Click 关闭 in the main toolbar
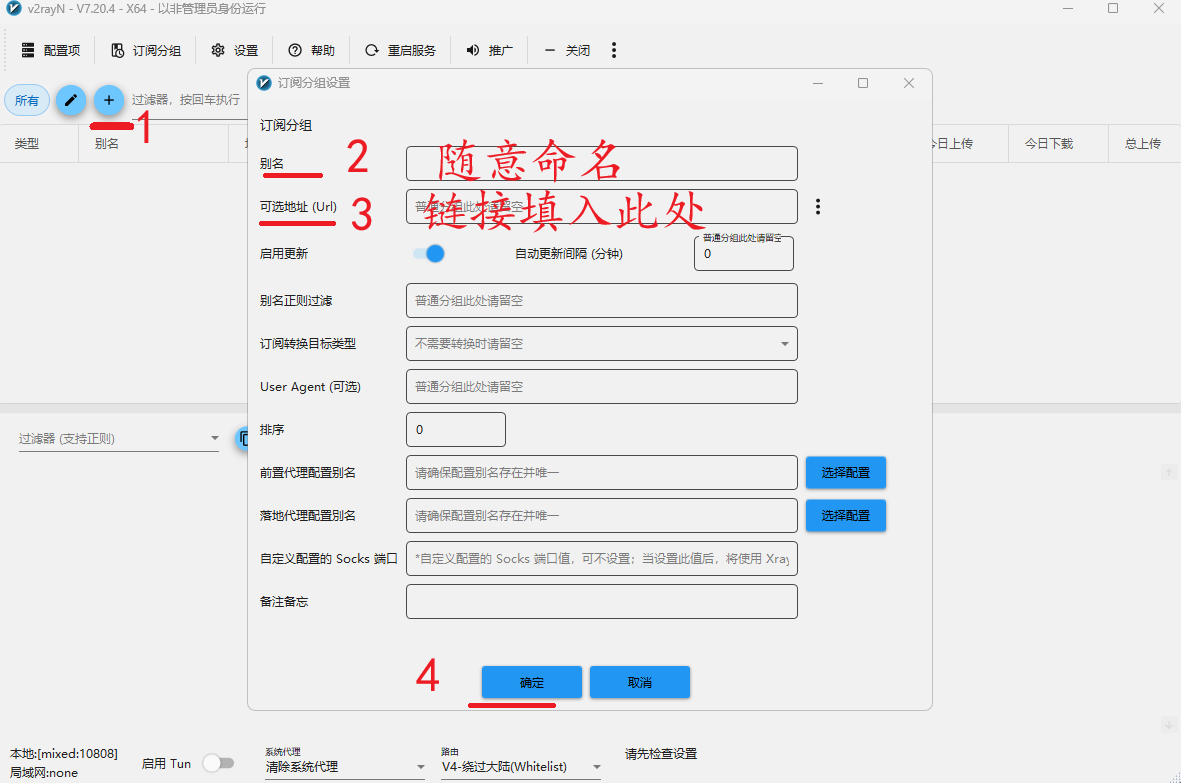The height and width of the screenshot is (783, 1181). pos(566,50)
